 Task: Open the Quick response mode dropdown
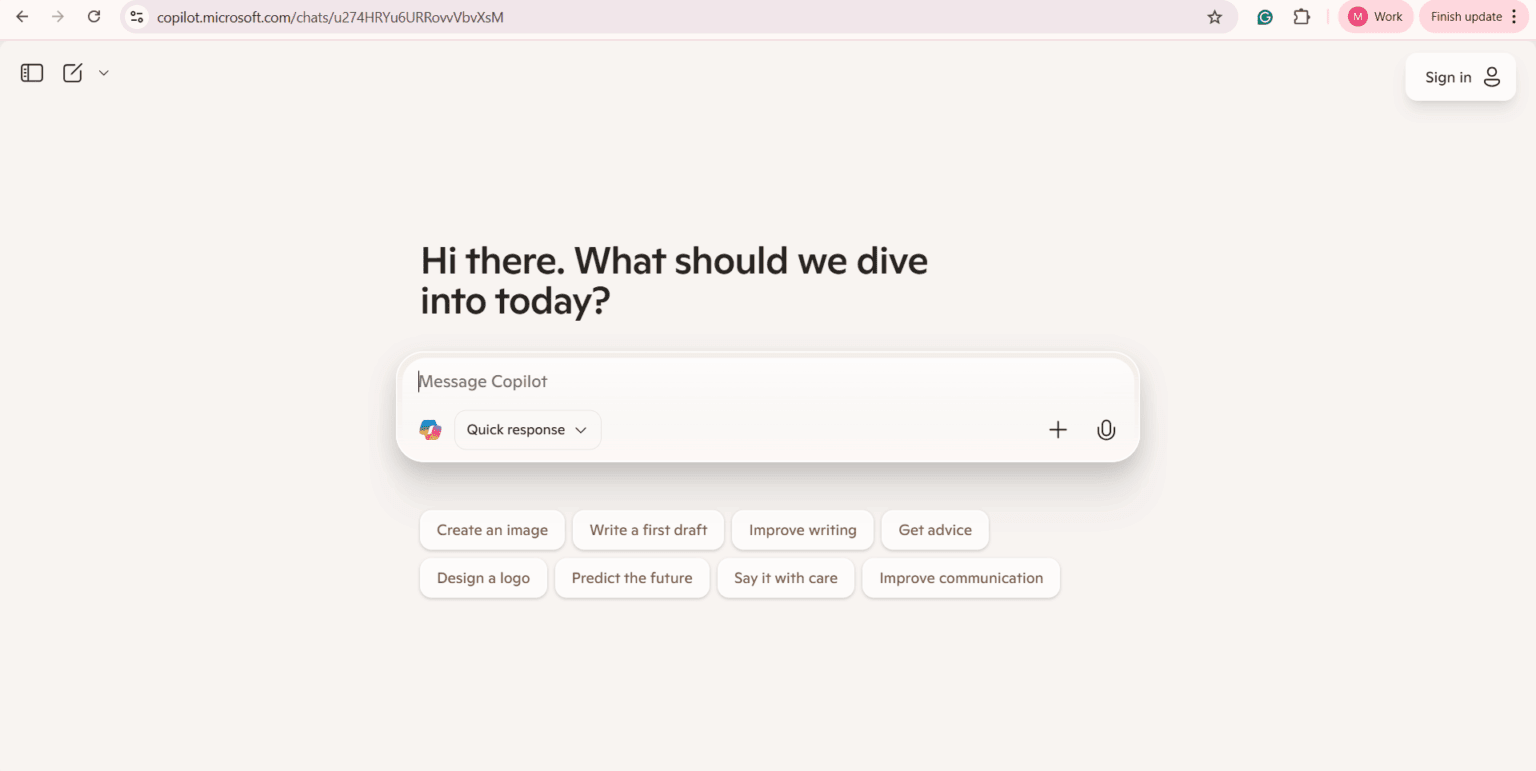(x=527, y=430)
